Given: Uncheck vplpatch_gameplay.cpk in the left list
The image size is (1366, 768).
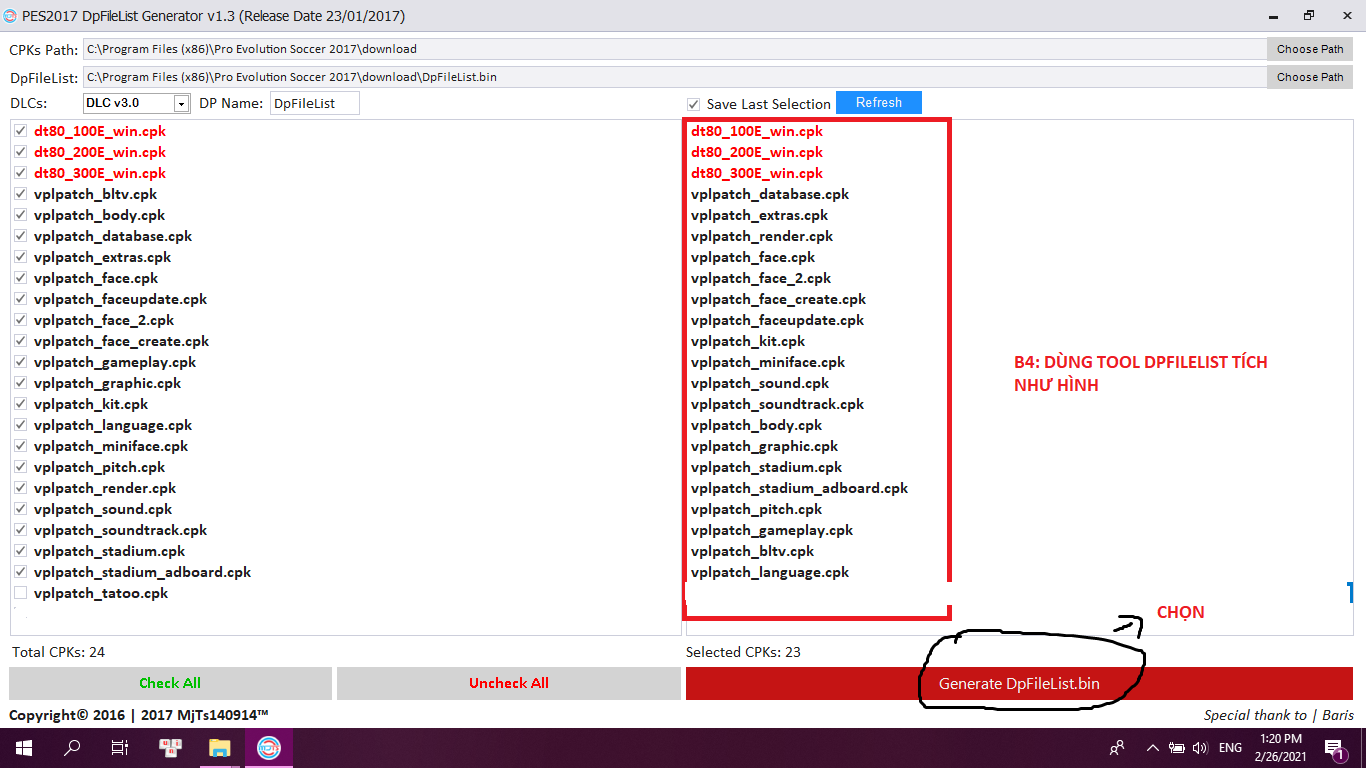Looking at the screenshot, I should pyautogui.click(x=20, y=362).
